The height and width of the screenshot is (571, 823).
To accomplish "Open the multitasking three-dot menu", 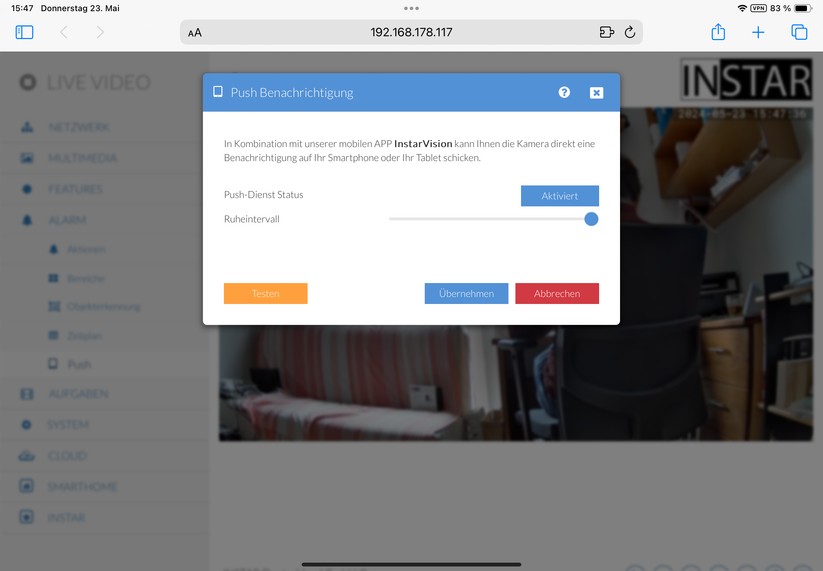I will pos(411,8).
